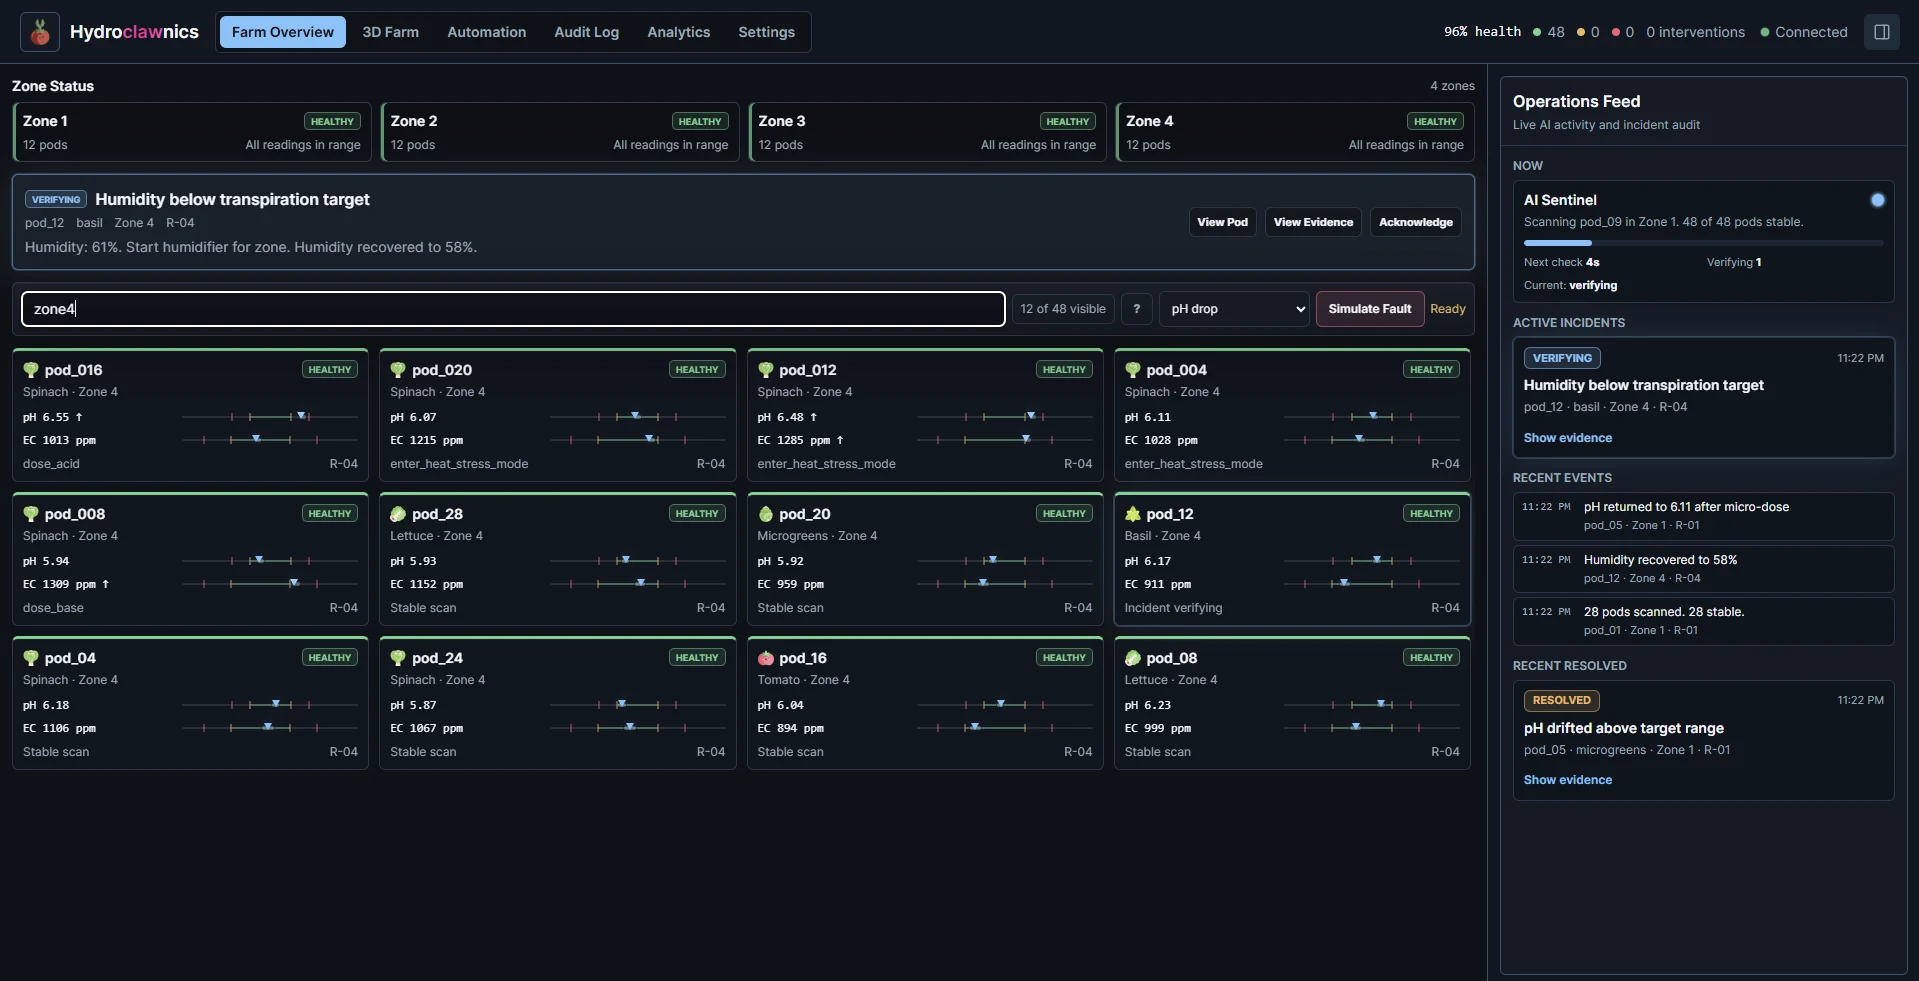The height and width of the screenshot is (981, 1919).
Task: Click the pod search field containing zone4
Action: (513, 309)
